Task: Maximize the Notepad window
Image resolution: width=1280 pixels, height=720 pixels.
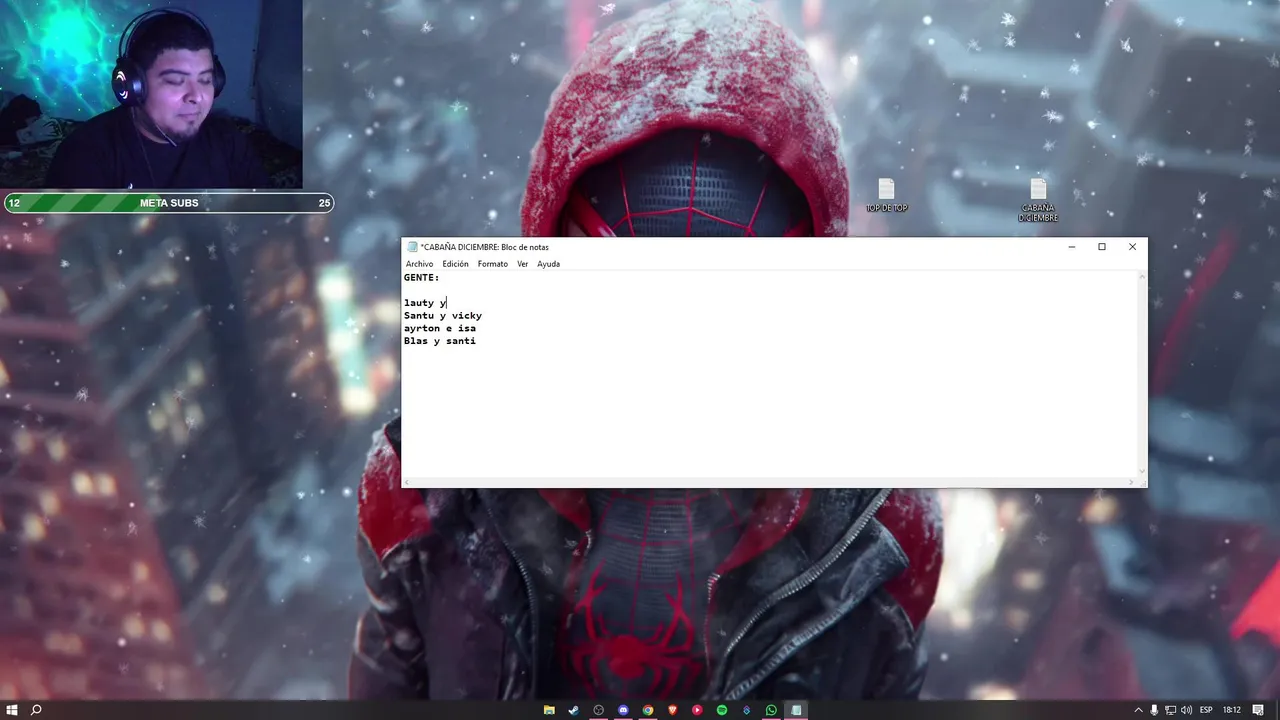Action: point(1102,247)
